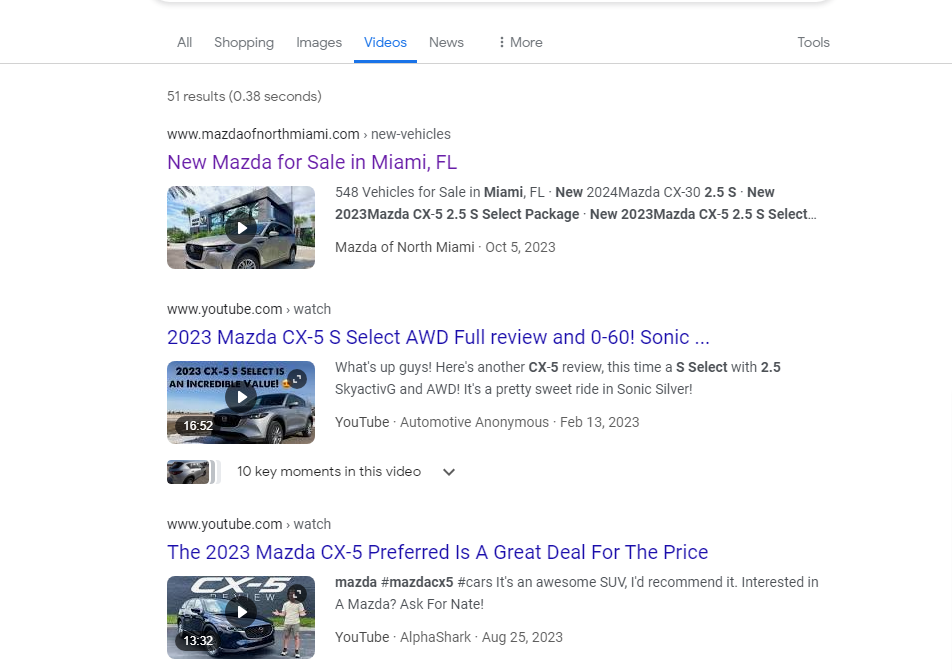952x671 pixels.
Task: Click 'Mazda of North Miami · Oct 5, 2023' text
Action: coord(445,247)
